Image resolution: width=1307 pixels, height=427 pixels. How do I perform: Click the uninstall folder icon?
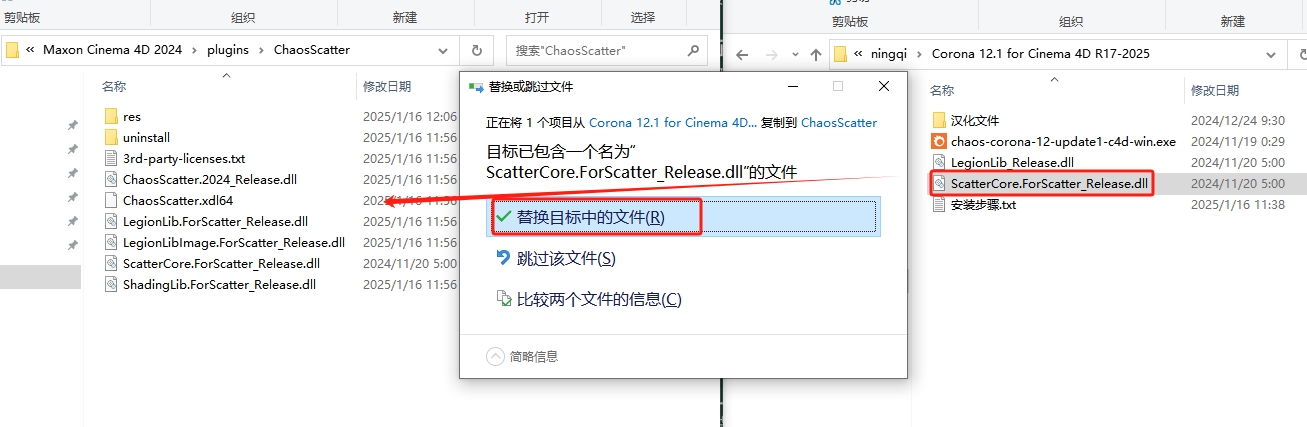111,138
